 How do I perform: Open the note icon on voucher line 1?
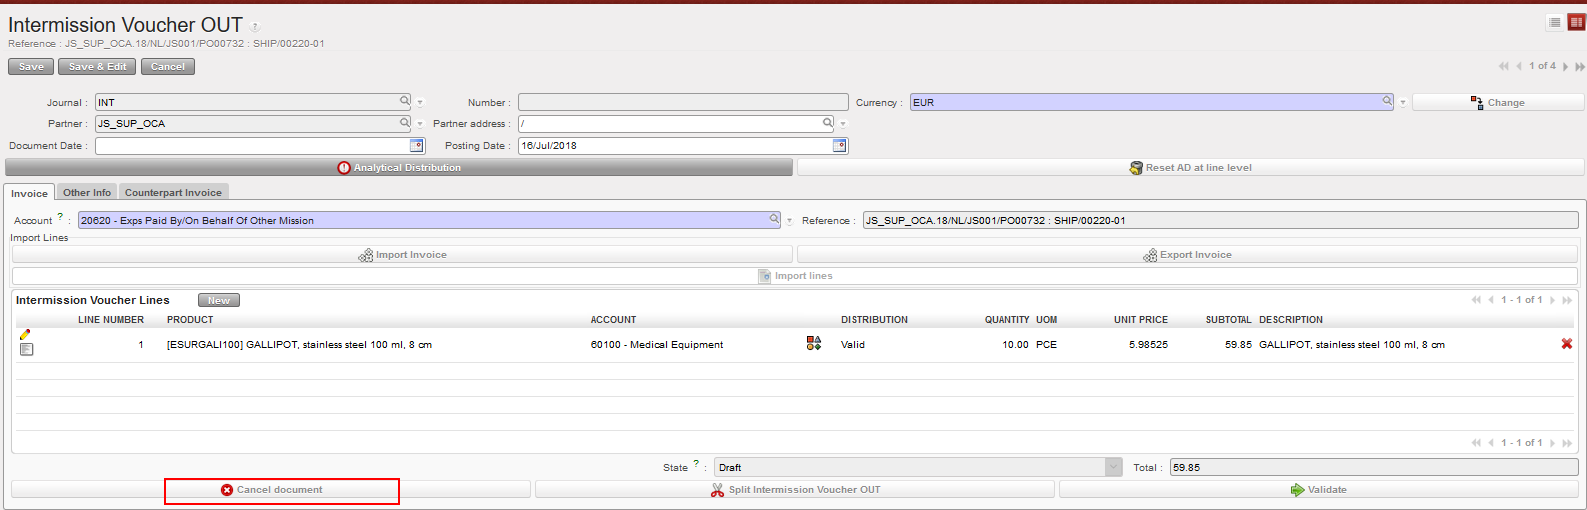click(26, 349)
